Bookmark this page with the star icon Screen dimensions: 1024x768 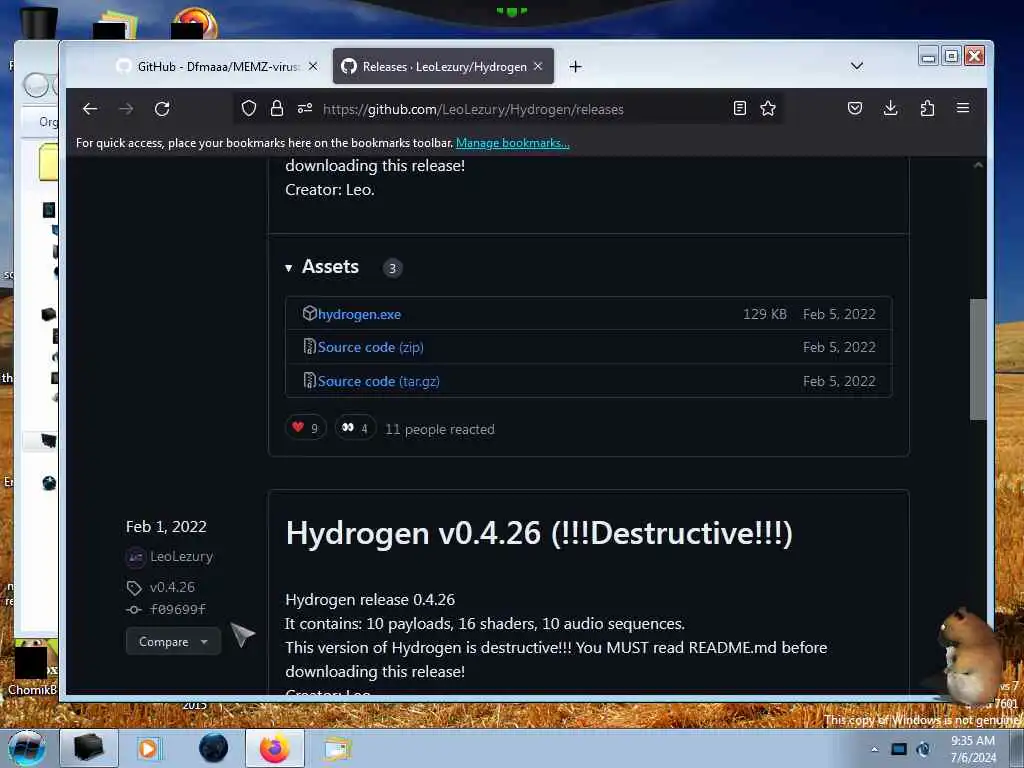tap(768, 108)
